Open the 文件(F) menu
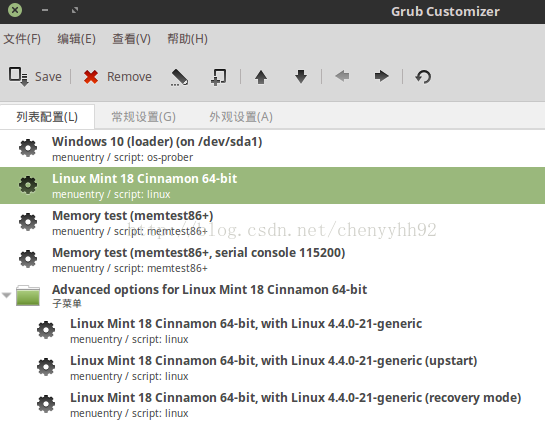 point(22,39)
